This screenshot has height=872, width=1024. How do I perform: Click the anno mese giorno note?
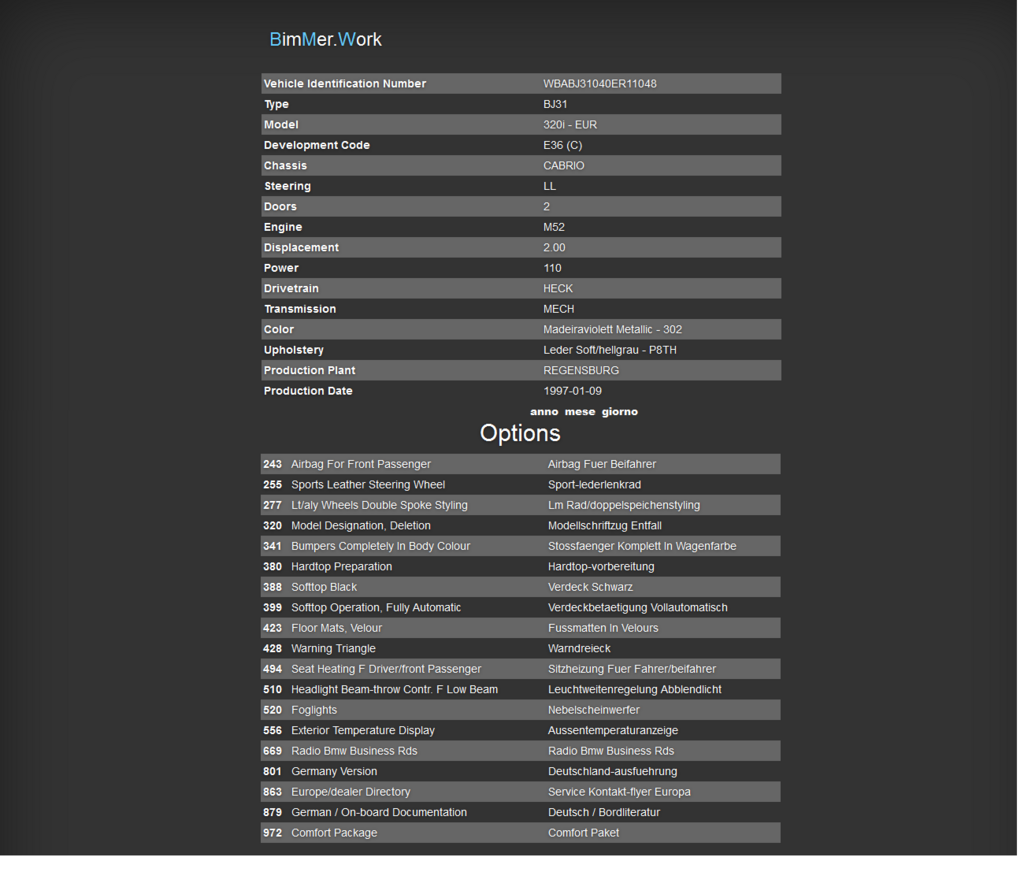coord(584,412)
